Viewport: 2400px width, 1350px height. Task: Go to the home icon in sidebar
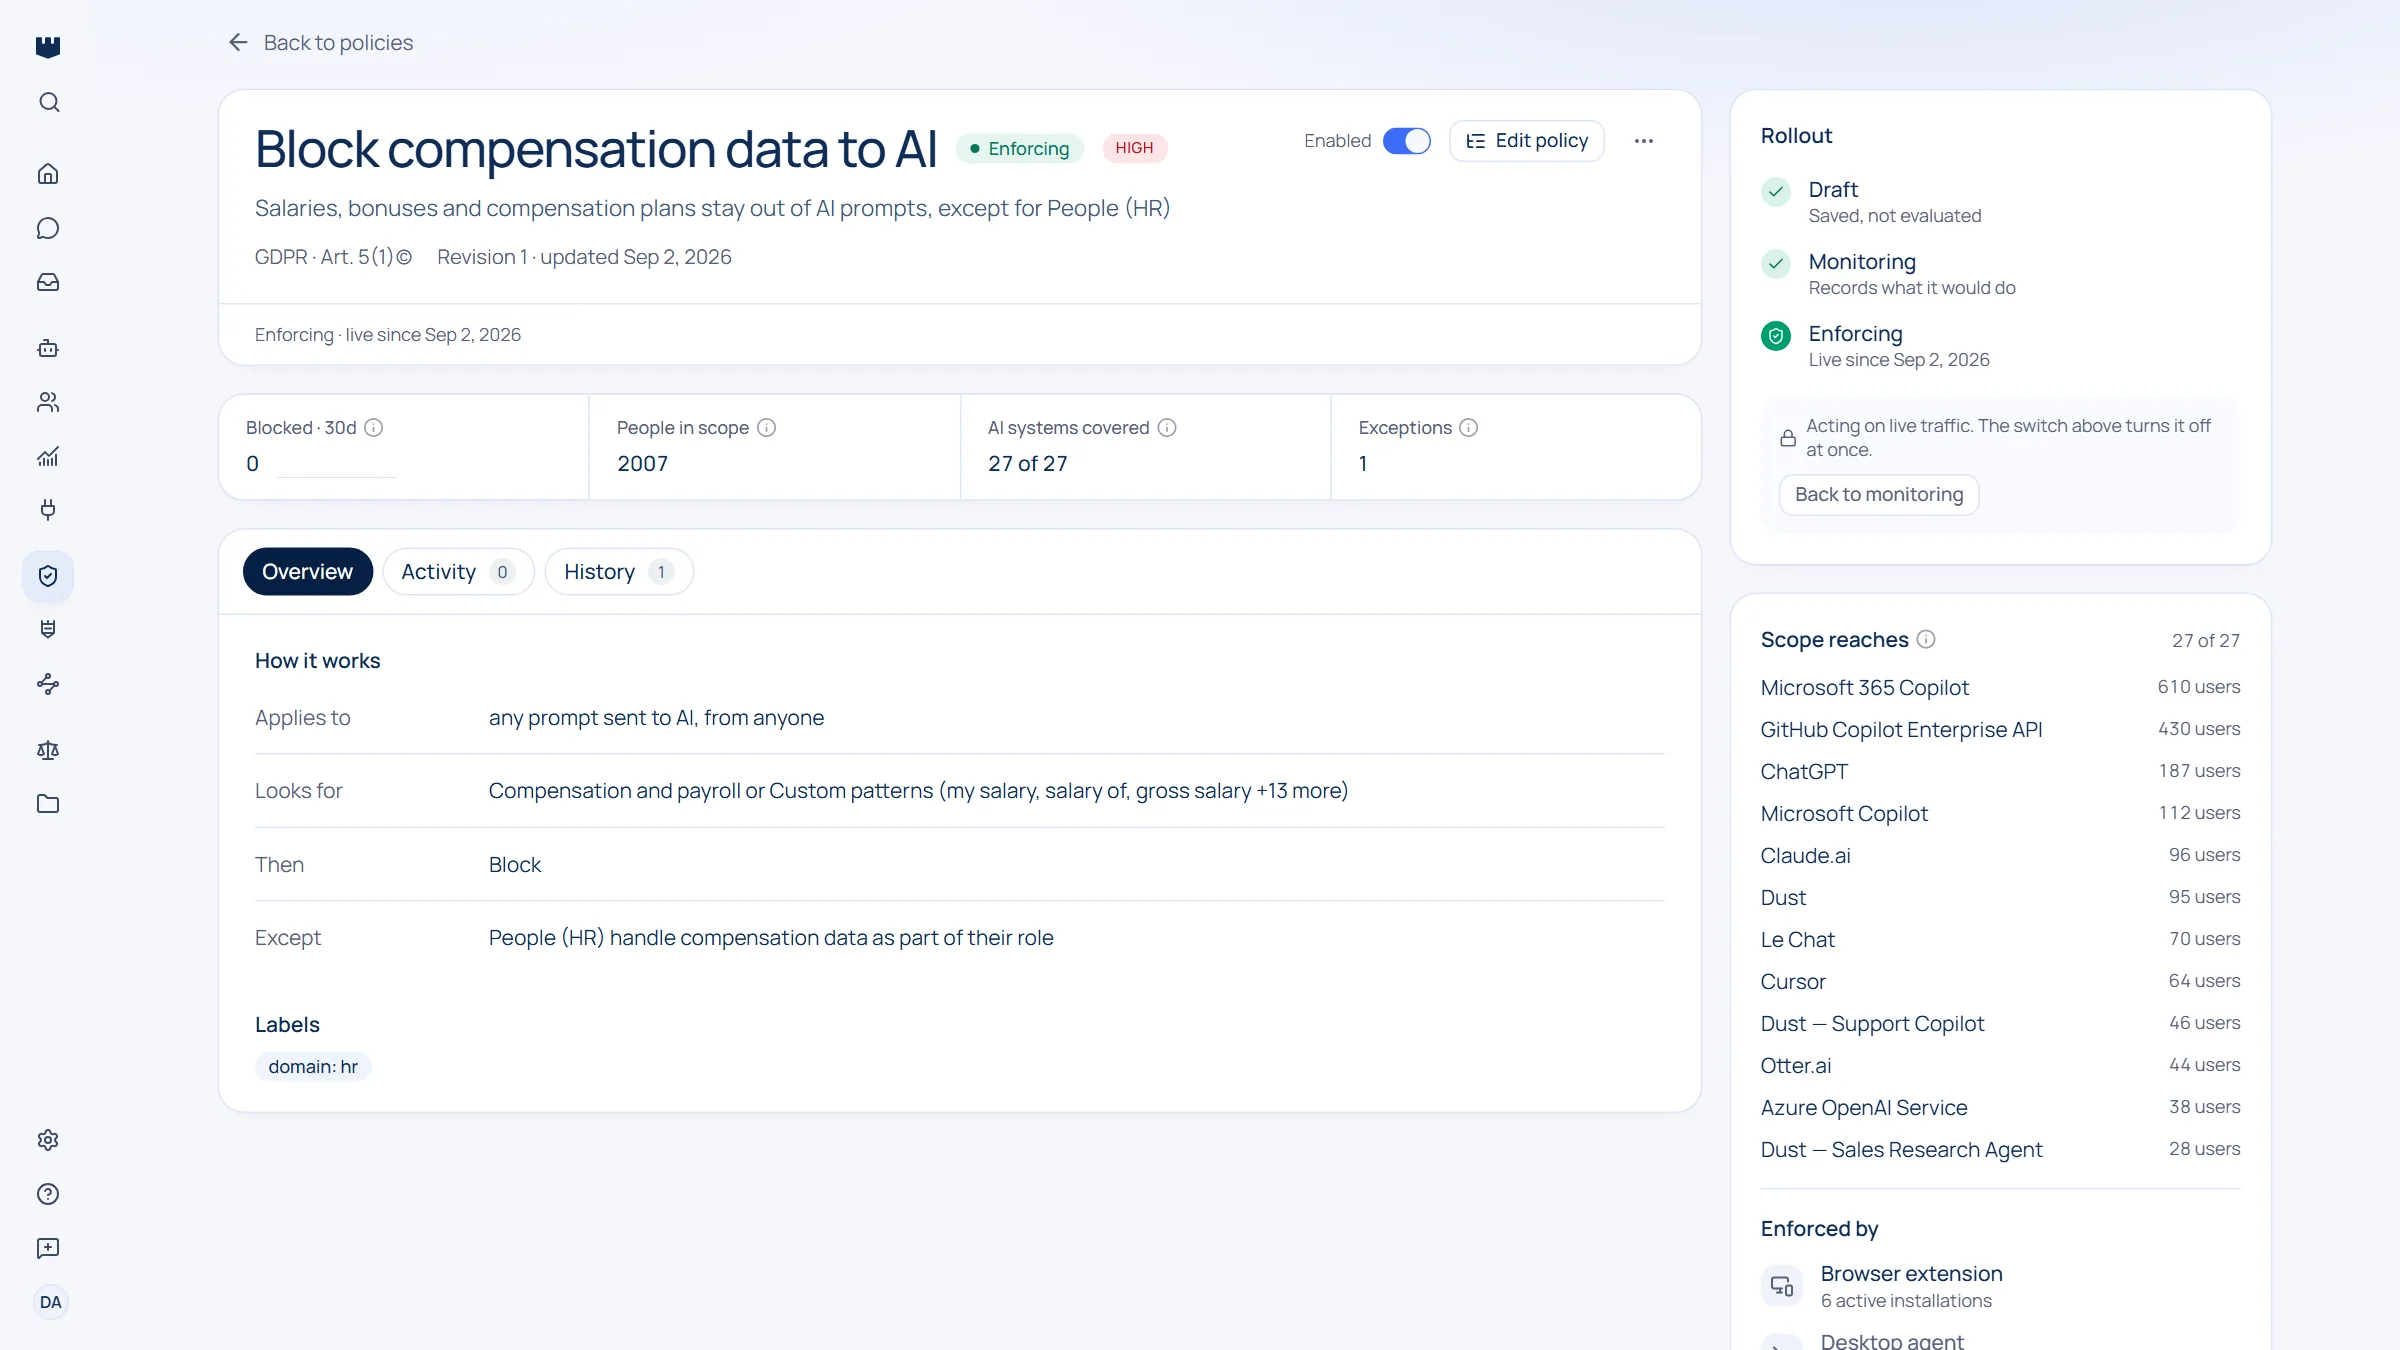[x=48, y=174]
